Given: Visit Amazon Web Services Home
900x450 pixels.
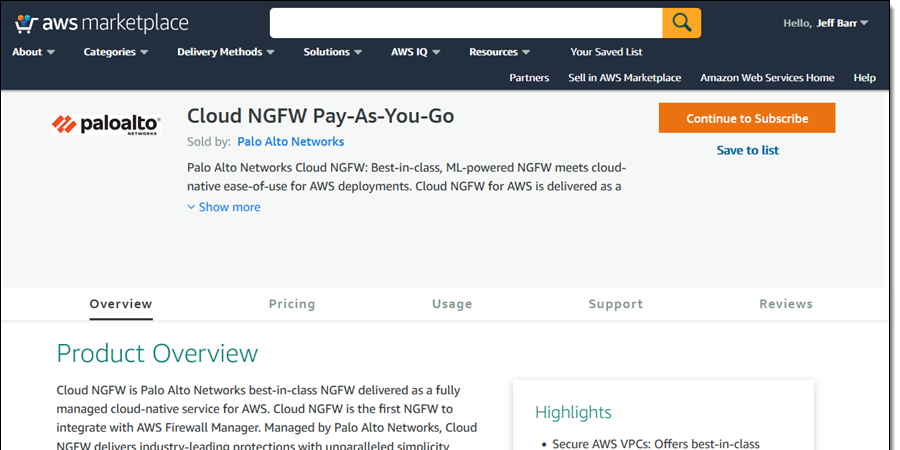Looking at the screenshot, I should click(x=767, y=78).
